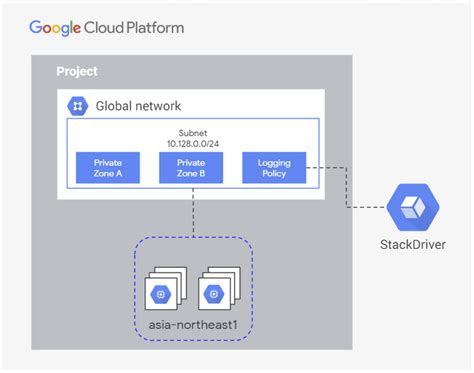
Task: Click the Global network label
Action: click(138, 106)
